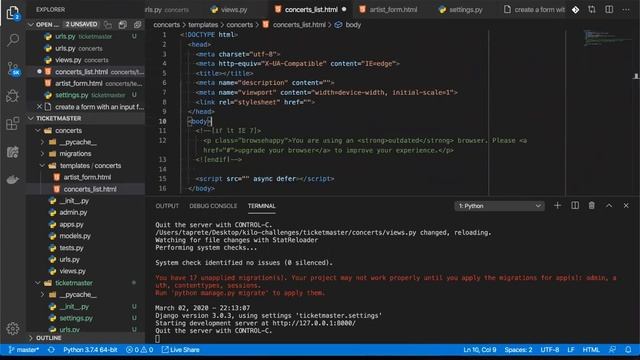Collapse the ticketmaster subfolder

pos(38,282)
